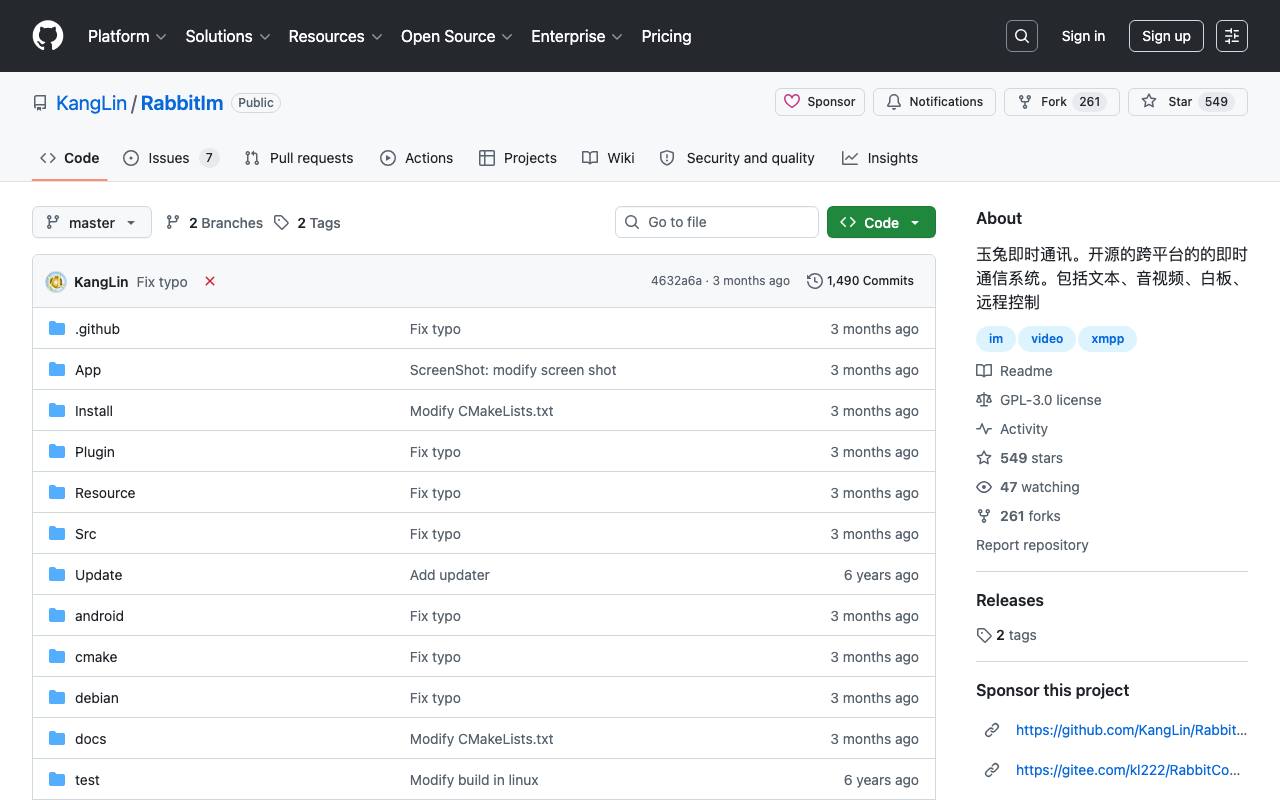Viewport: 1280px width, 800px height.
Task: Open commit hash 4632a6a
Action: (676, 281)
